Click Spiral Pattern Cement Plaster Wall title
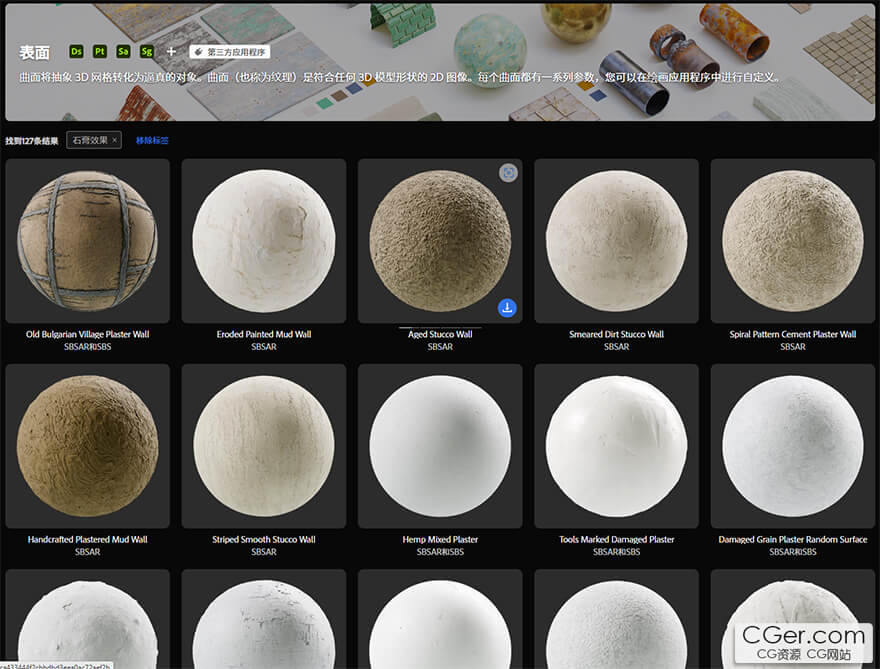Viewport: 880px width, 669px height. [792, 334]
